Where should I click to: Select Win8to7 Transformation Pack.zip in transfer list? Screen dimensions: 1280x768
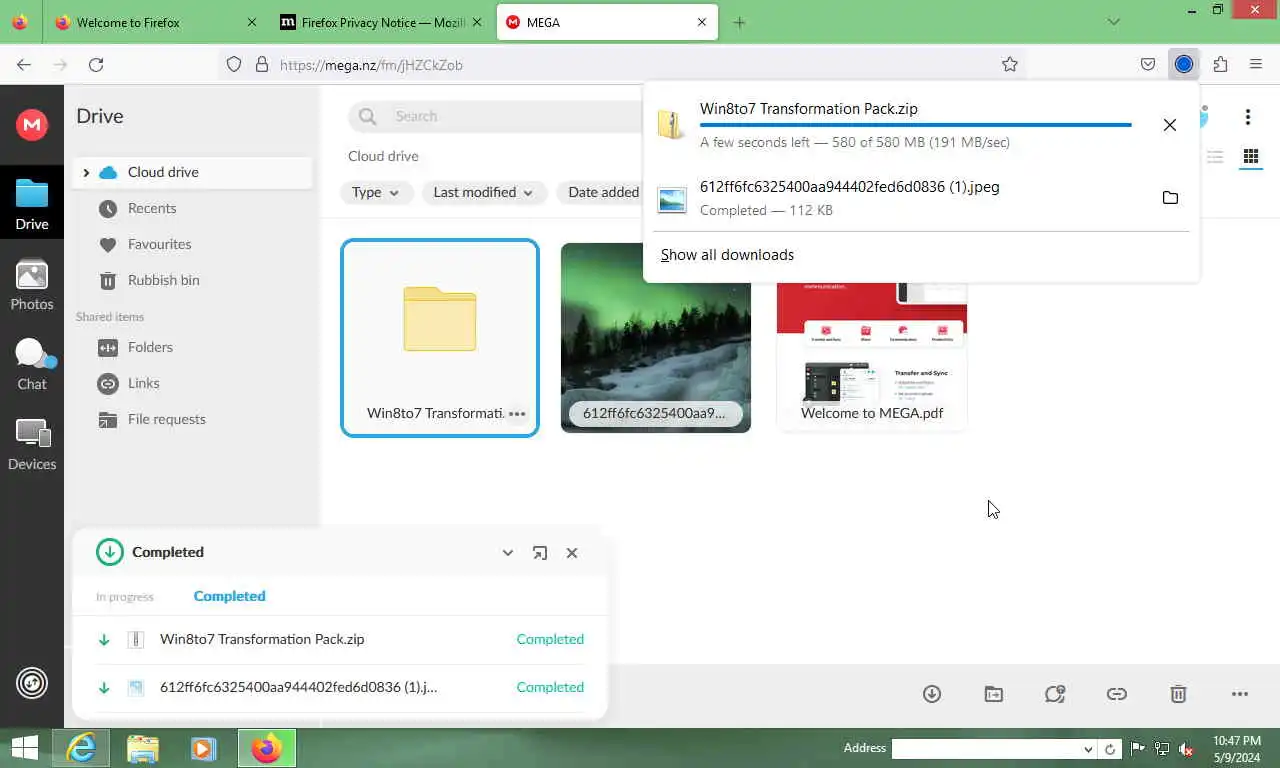tap(340, 639)
